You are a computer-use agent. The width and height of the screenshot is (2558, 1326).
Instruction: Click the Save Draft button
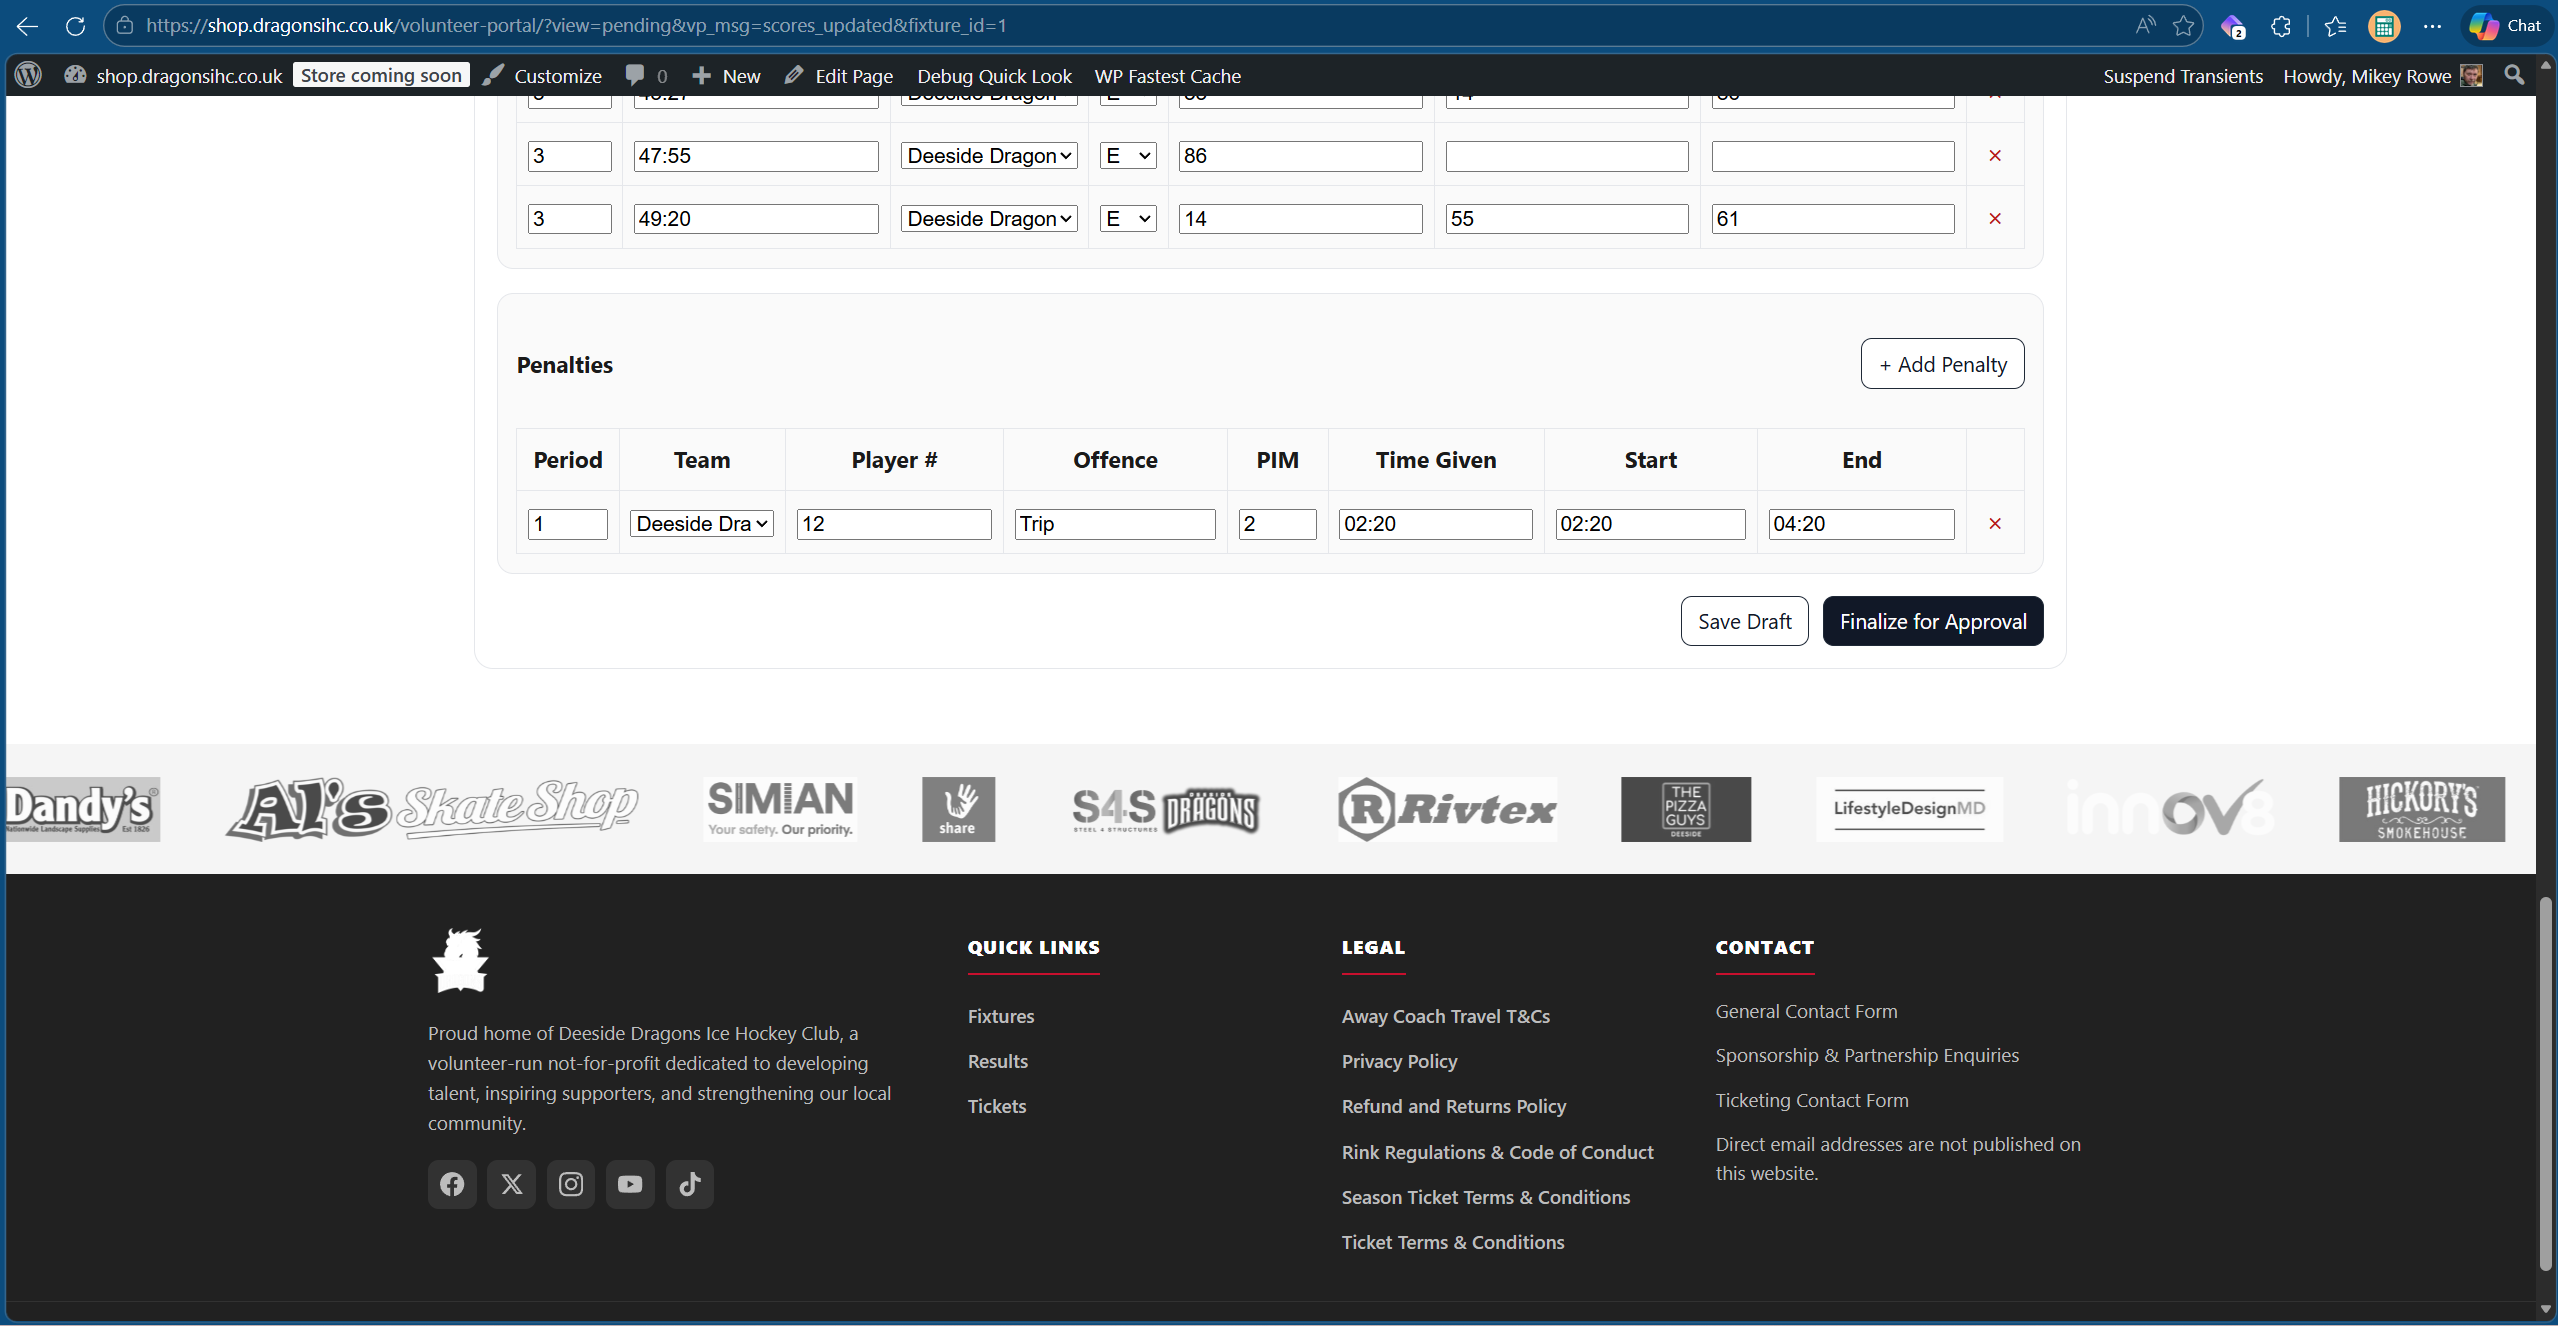point(1743,620)
